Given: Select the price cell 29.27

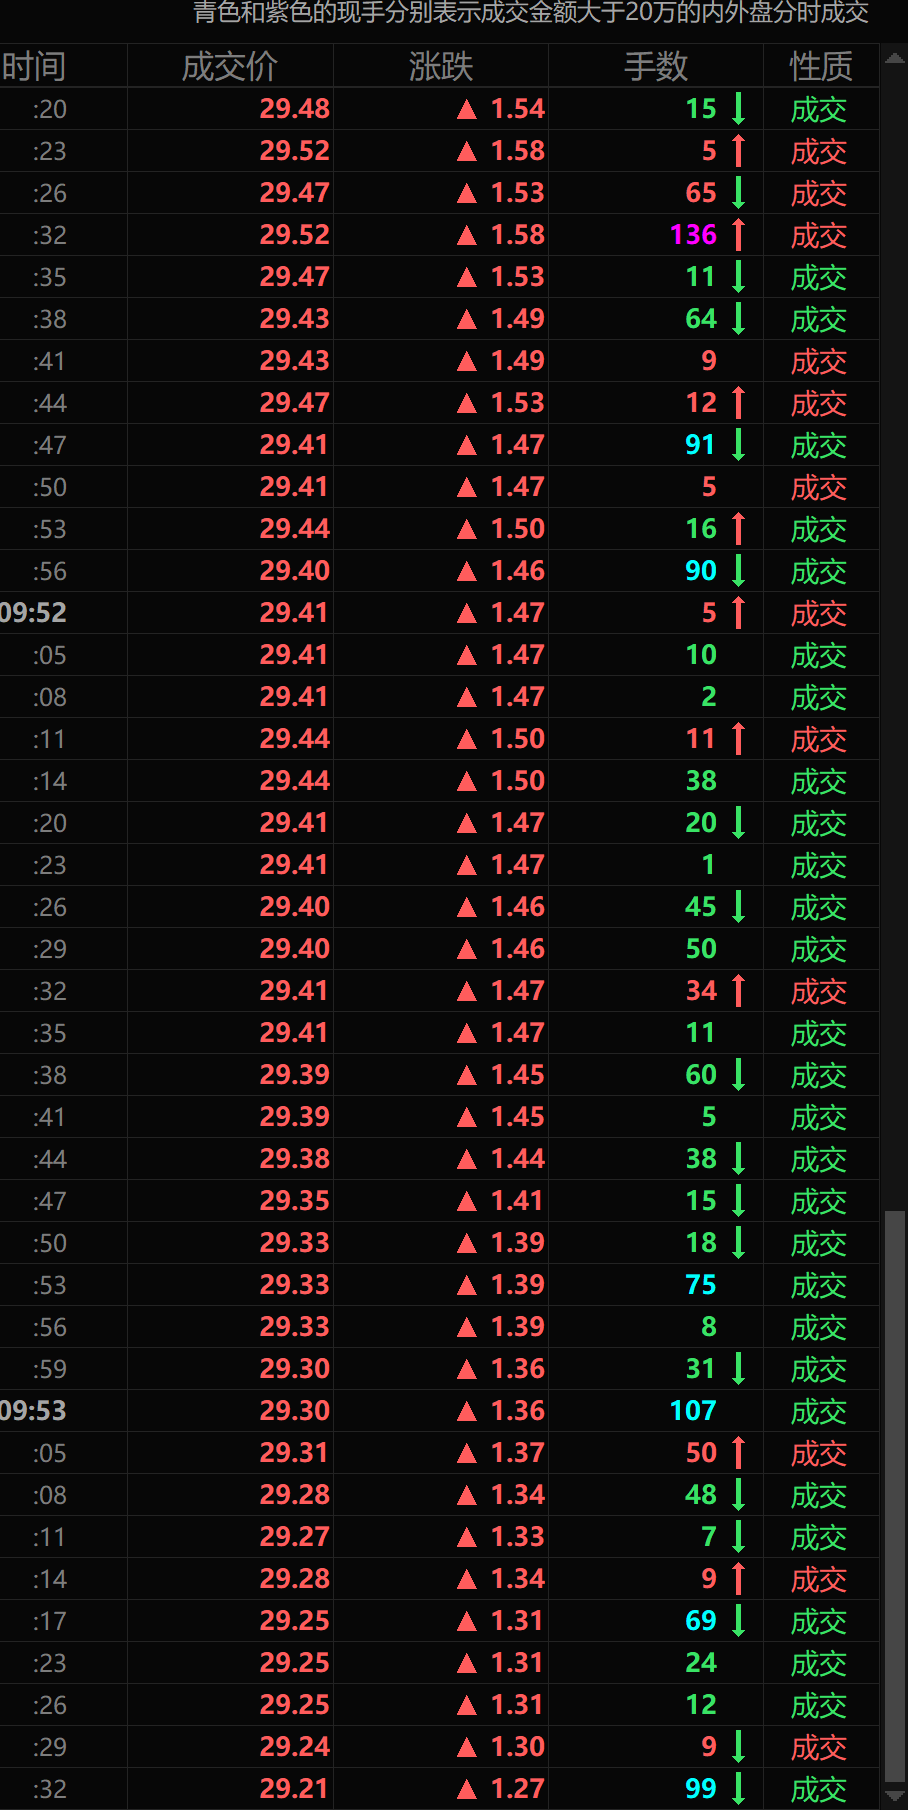Looking at the screenshot, I should tap(295, 1537).
